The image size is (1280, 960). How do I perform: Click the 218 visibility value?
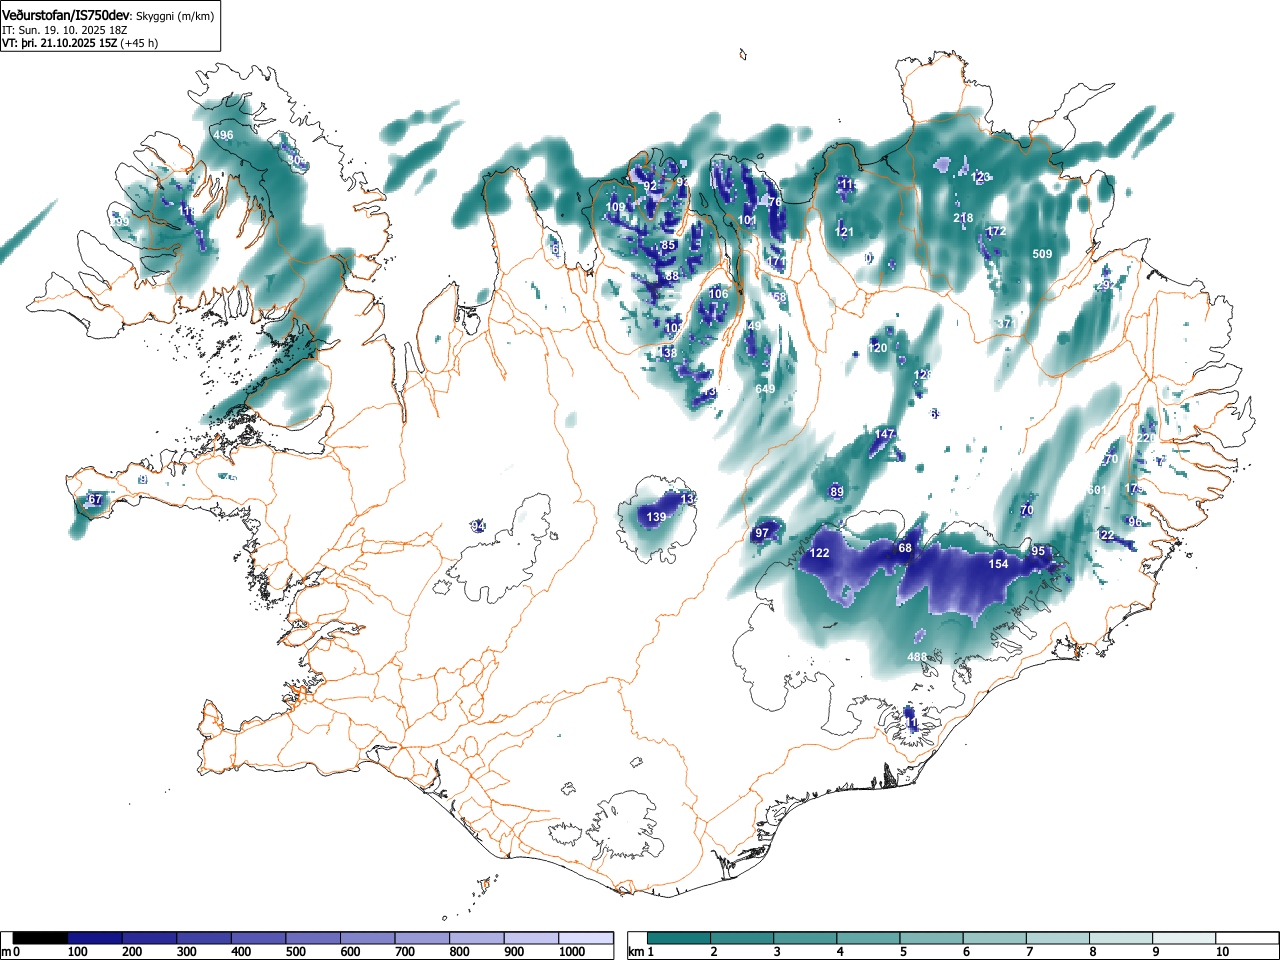tap(963, 218)
